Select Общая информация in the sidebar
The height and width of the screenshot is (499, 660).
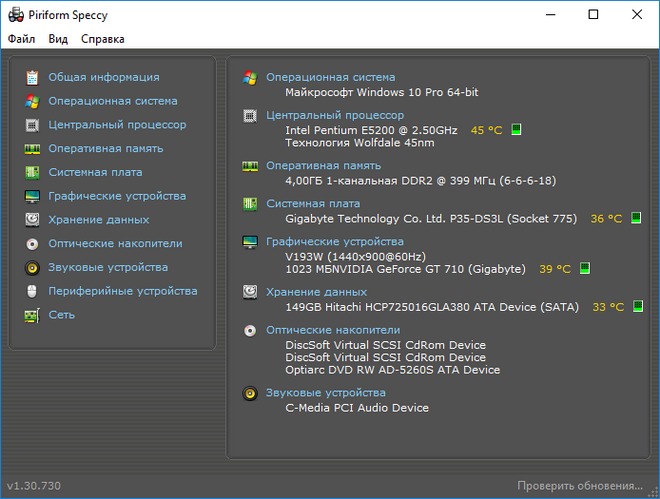click(x=103, y=77)
